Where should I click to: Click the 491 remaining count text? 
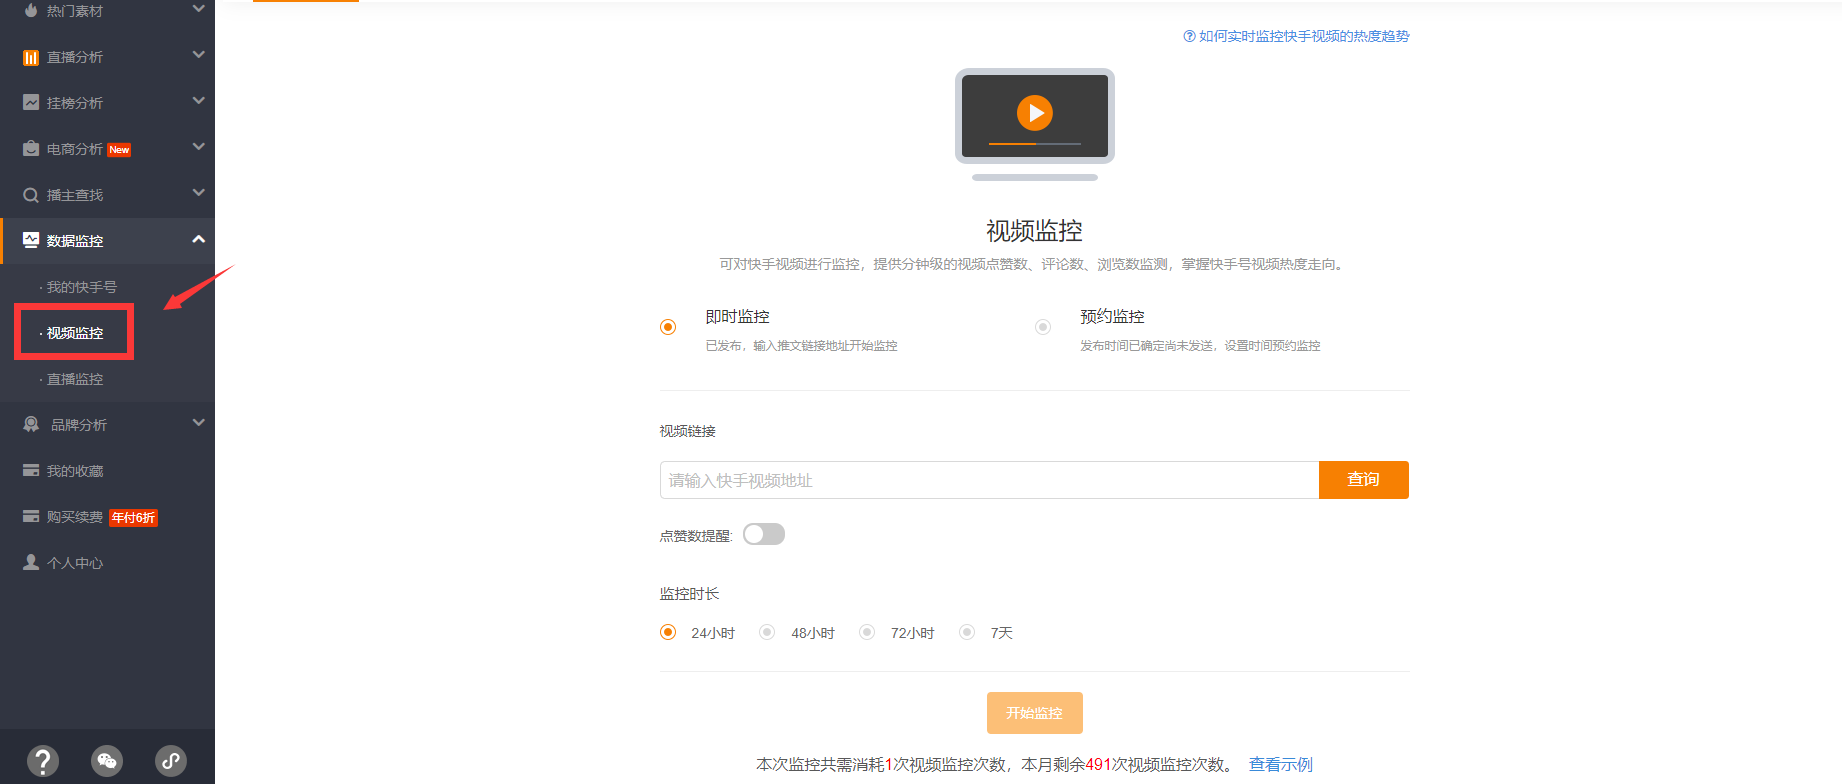coord(1098,765)
